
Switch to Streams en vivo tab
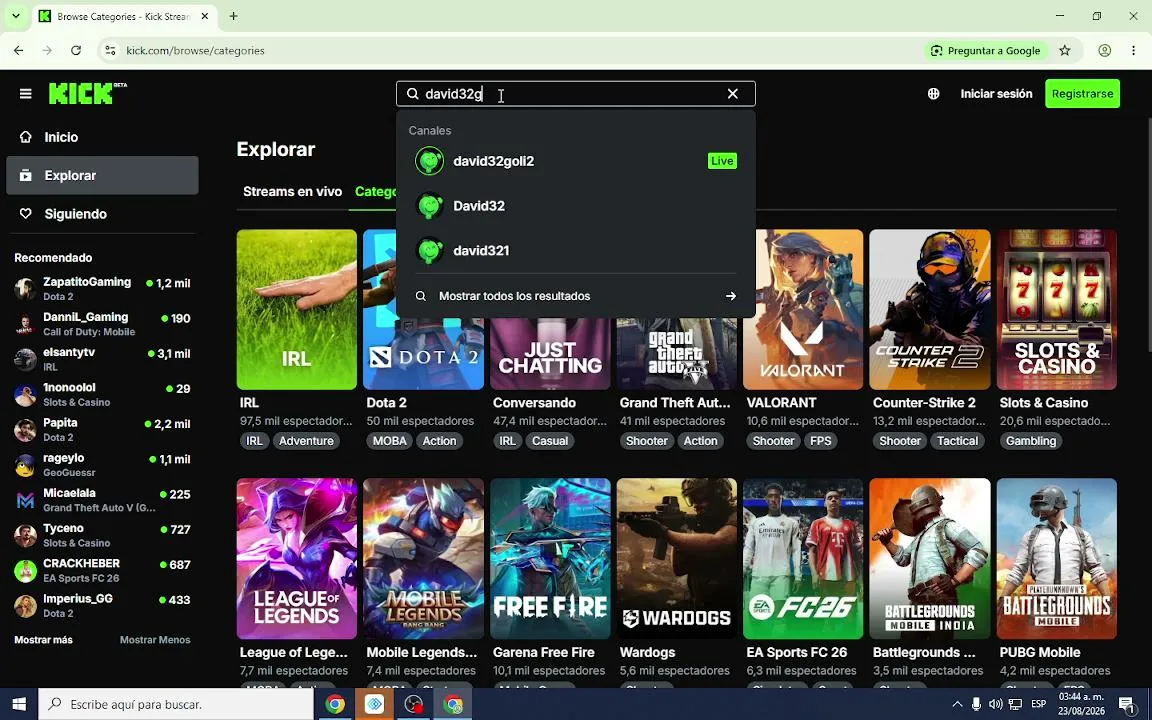(x=292, y=191)
